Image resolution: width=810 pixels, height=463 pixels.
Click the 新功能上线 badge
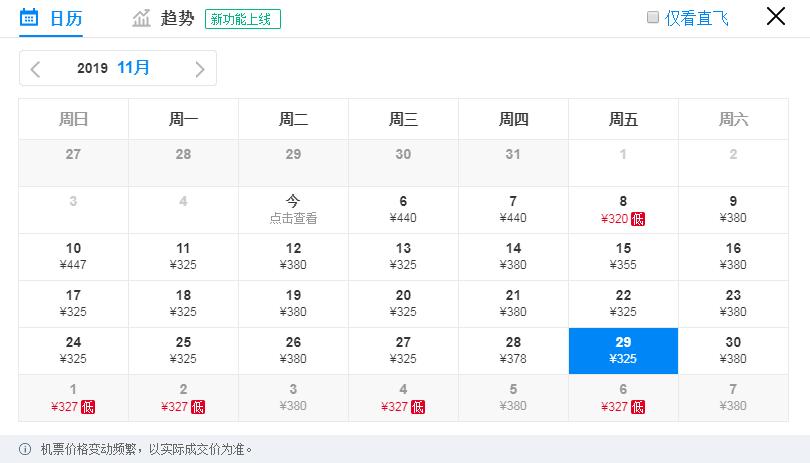pos(243,19)
